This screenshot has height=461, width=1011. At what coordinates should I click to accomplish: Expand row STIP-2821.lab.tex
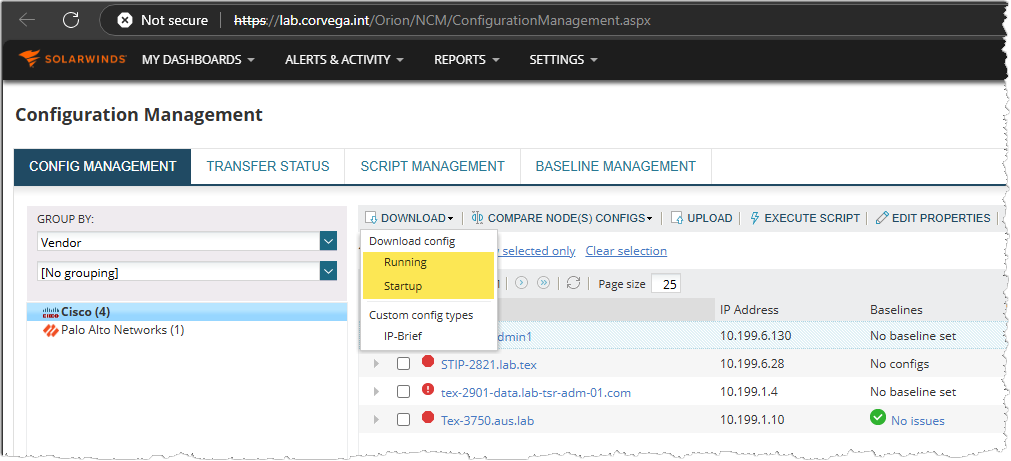(377, 364)
